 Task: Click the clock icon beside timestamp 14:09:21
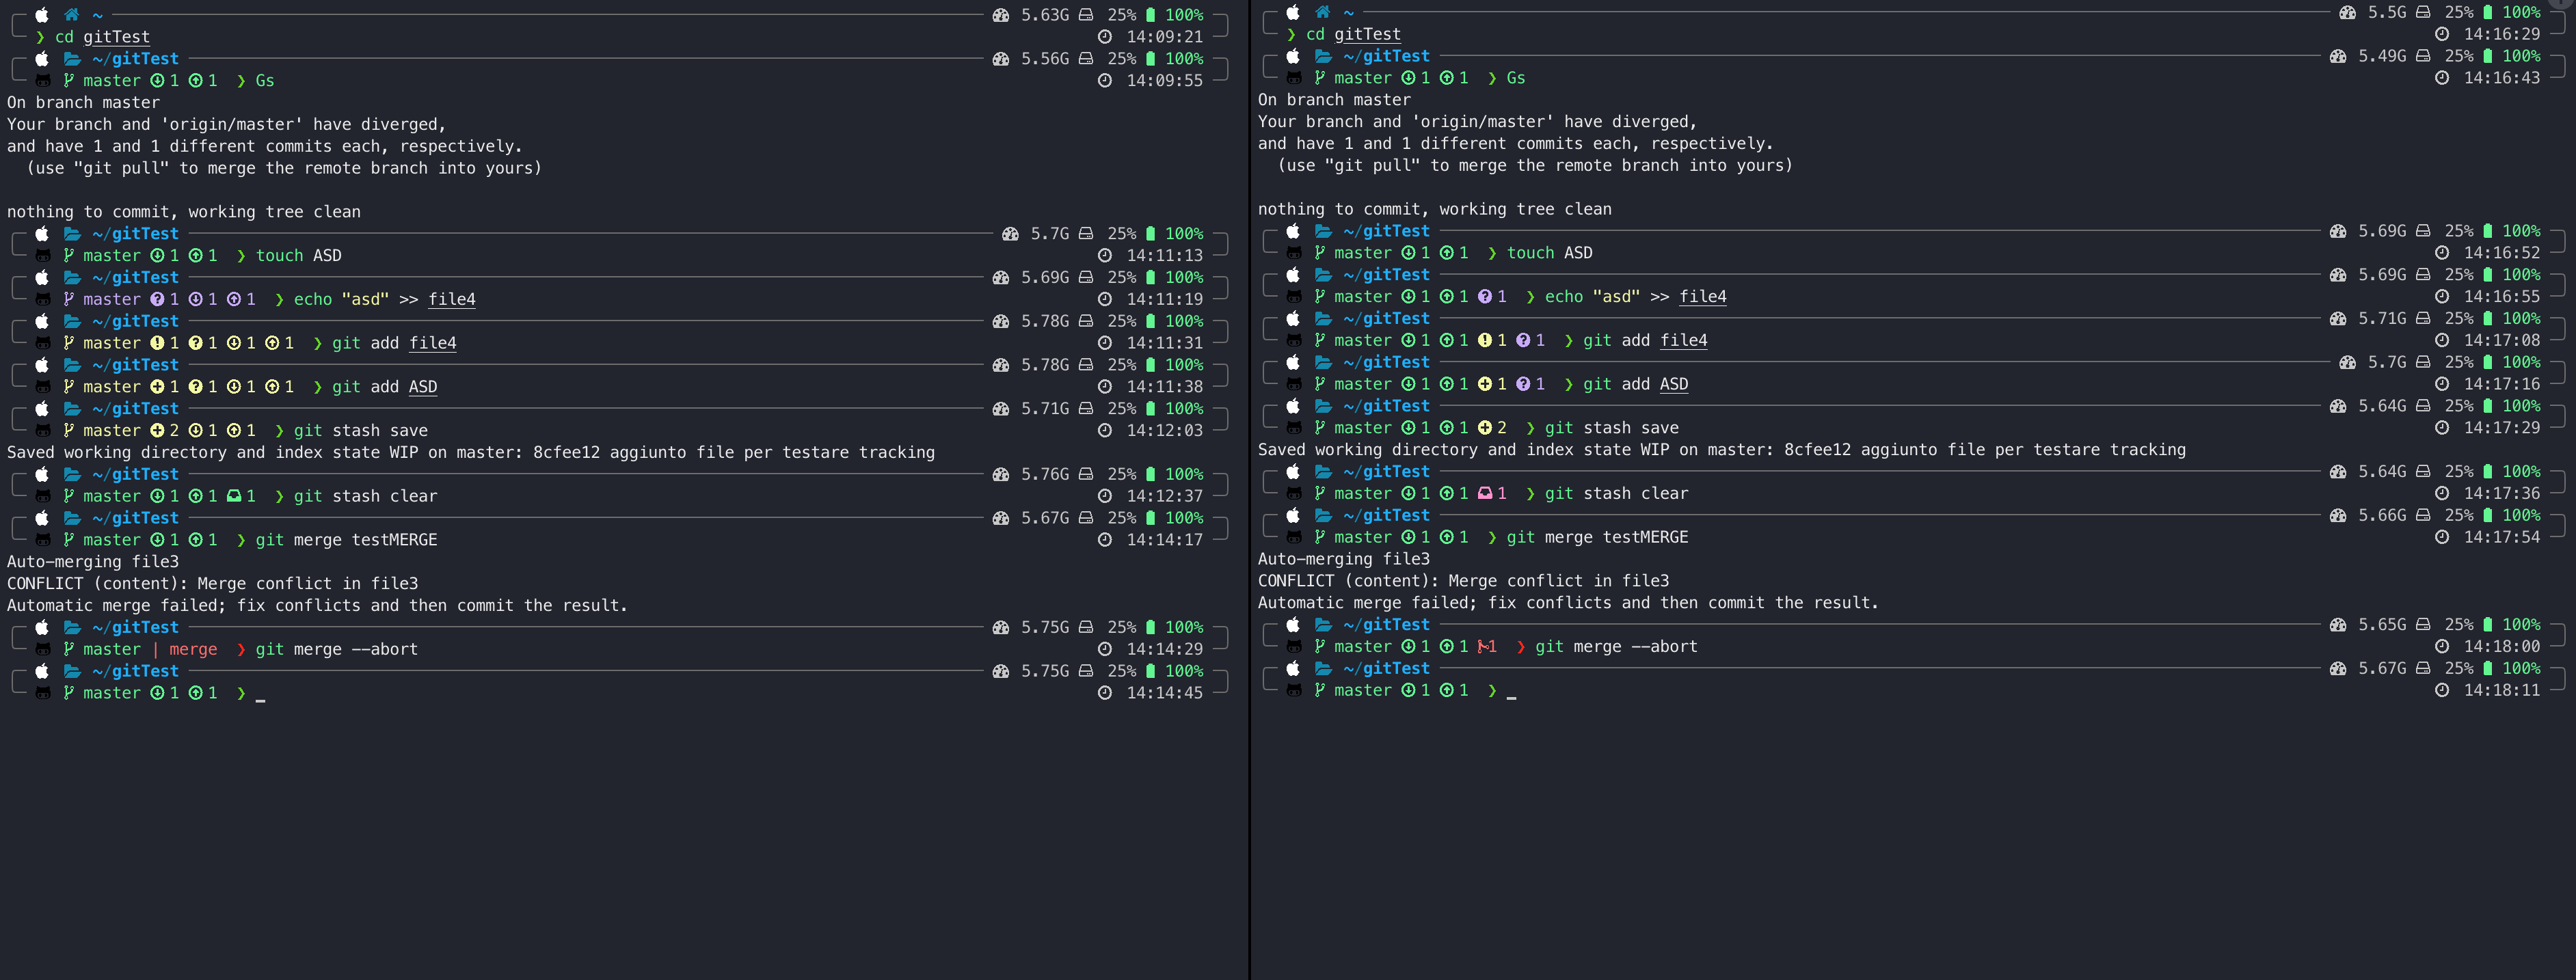pyautogui.click(x=1105, y=36)
